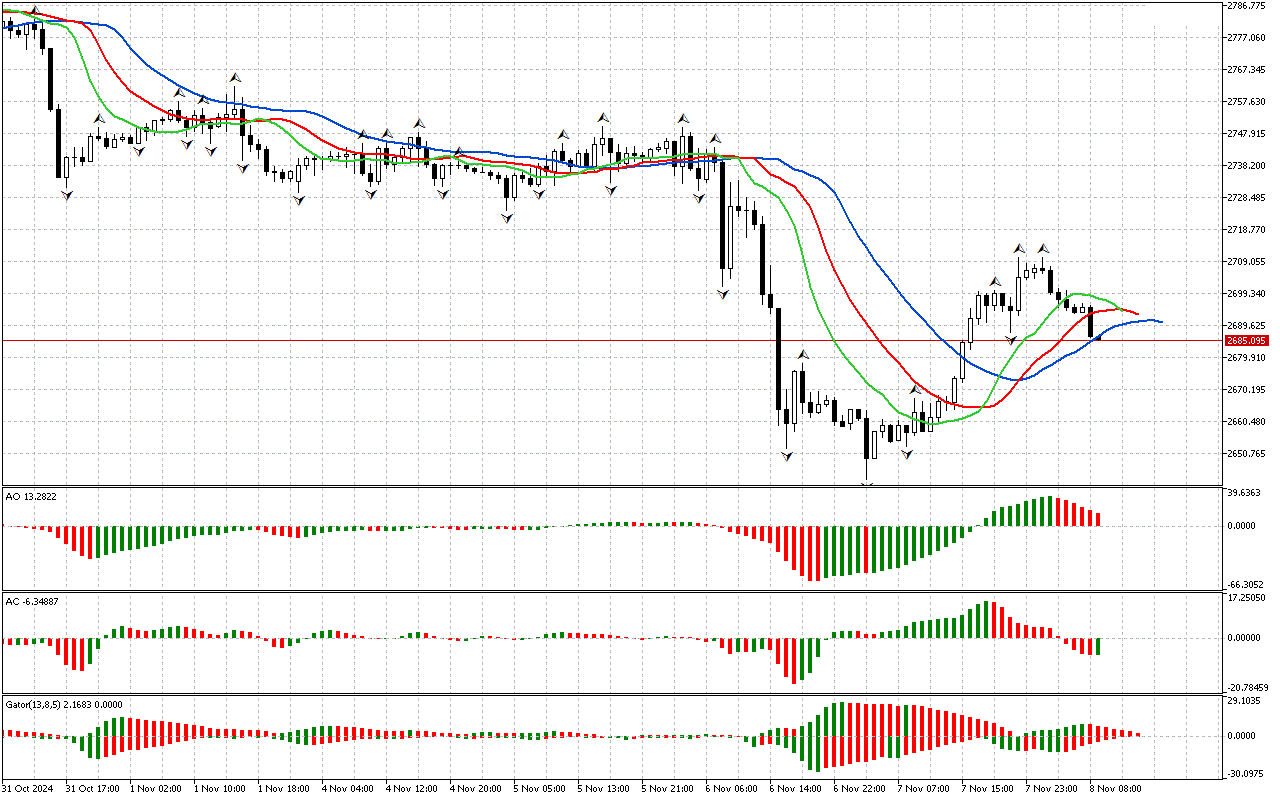Click the 7 Nov 15:00 time label

(988, 789)
